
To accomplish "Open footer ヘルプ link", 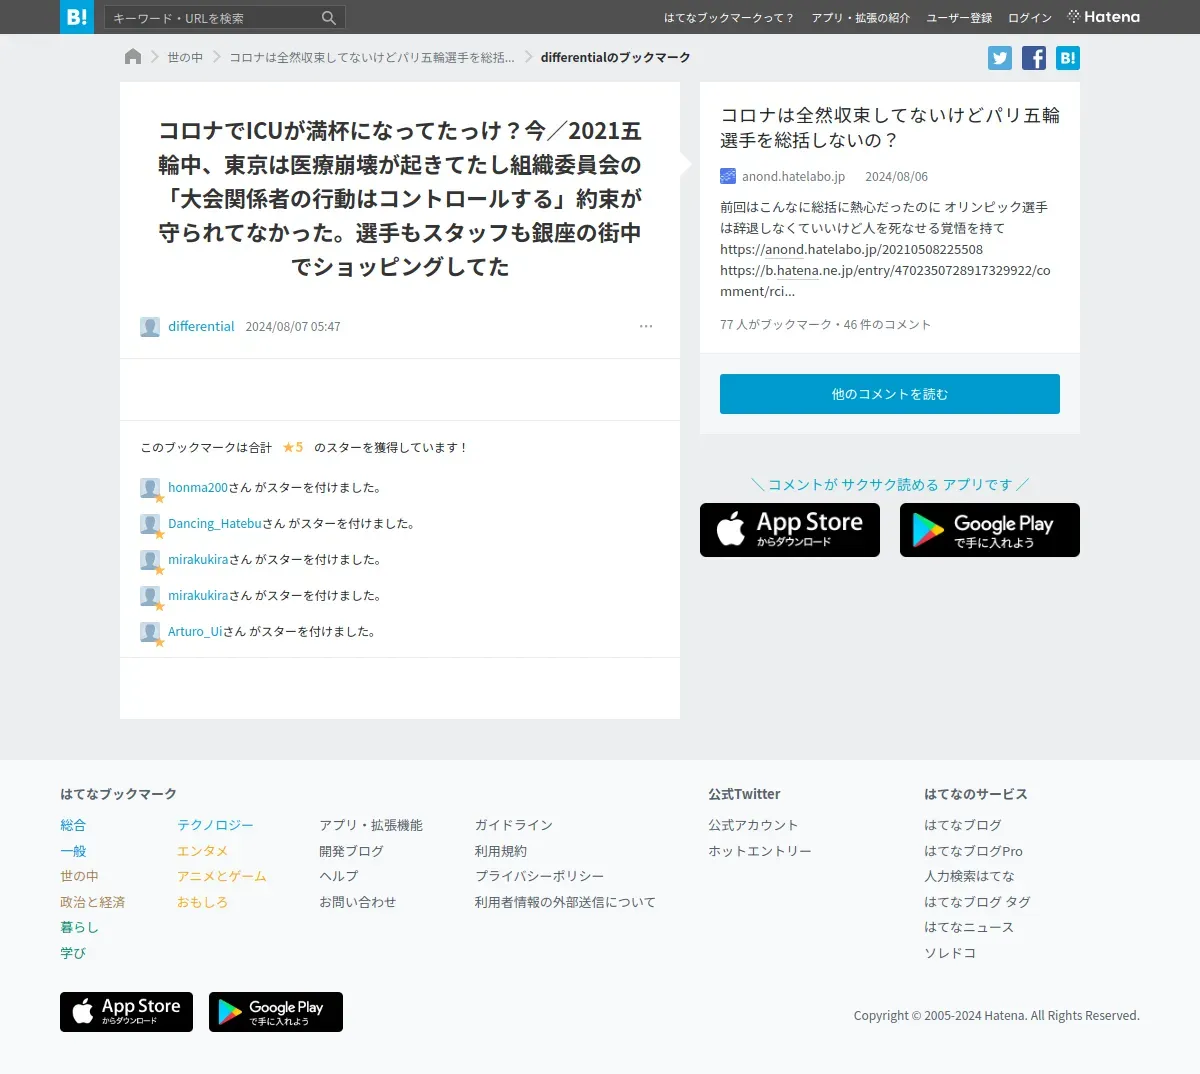I will pos(338,876).
